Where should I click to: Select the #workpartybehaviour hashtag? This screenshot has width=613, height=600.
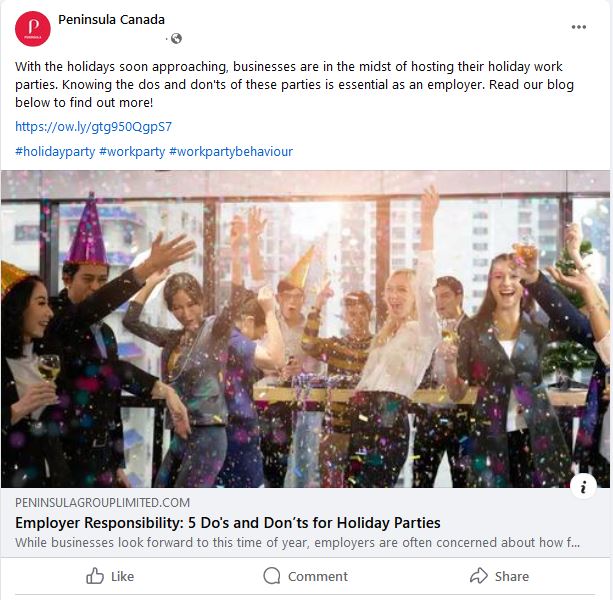(231, 152)
